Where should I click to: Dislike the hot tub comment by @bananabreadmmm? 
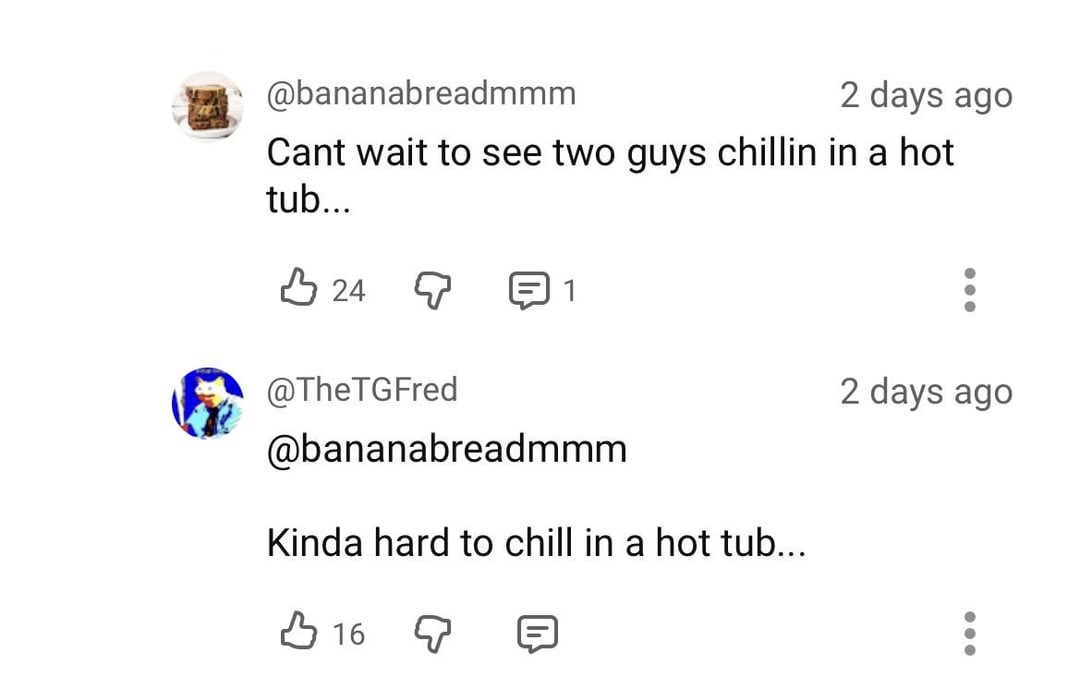pos(432,291)
